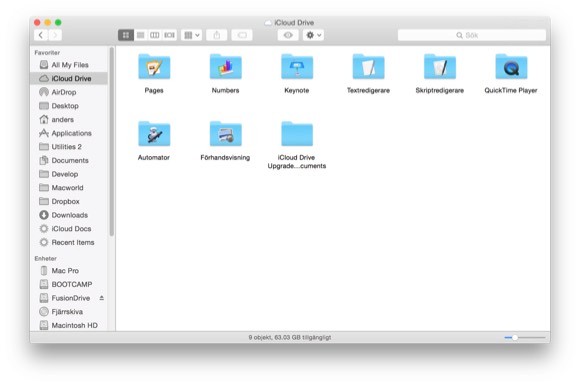
Task: Select Fjärrskiva in the sidebar
Action: point(69,312)
